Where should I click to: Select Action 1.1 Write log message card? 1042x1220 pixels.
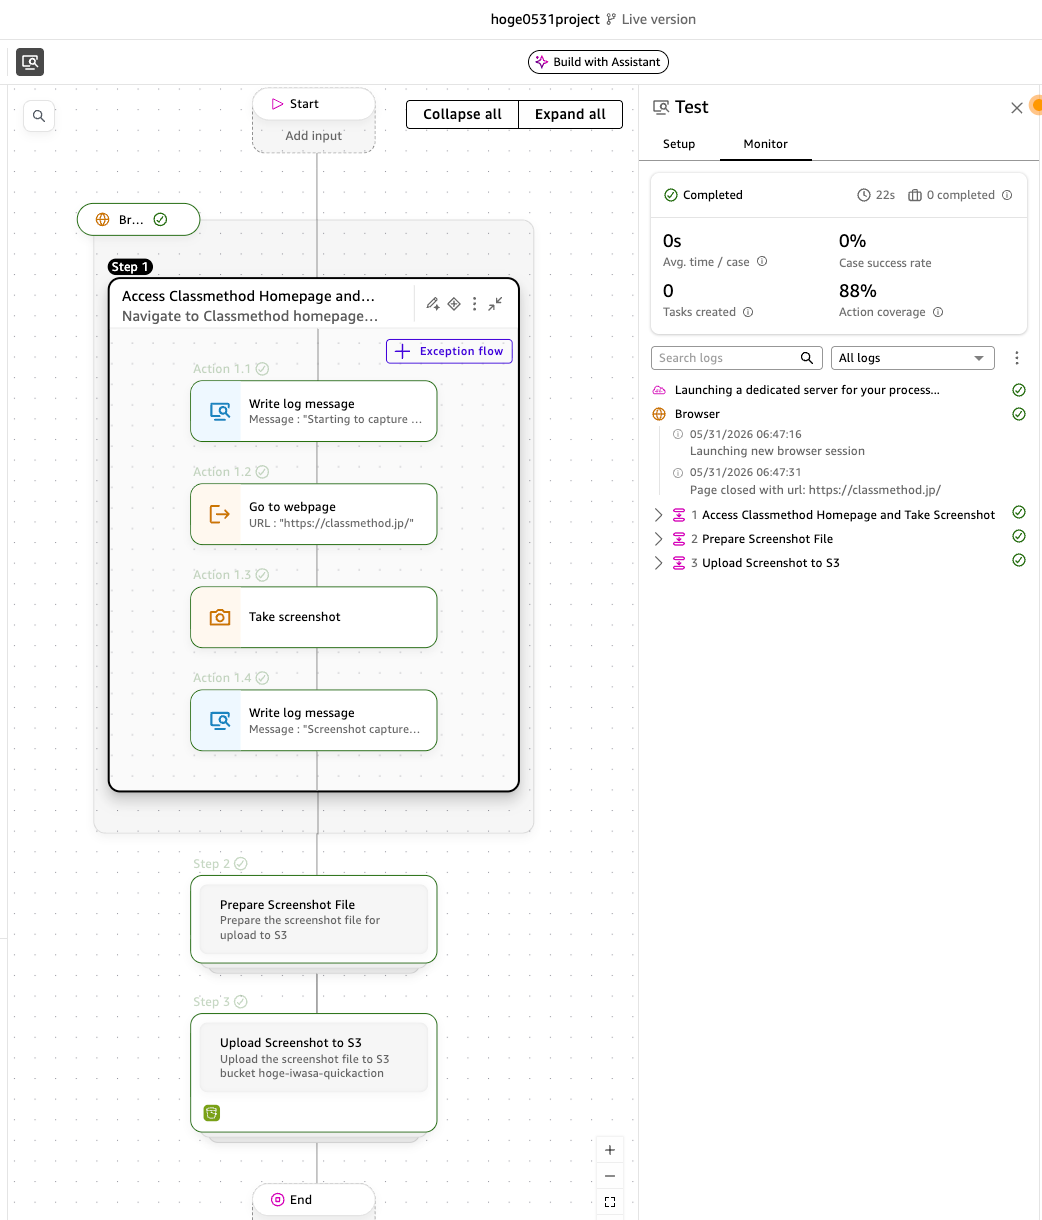314,411
